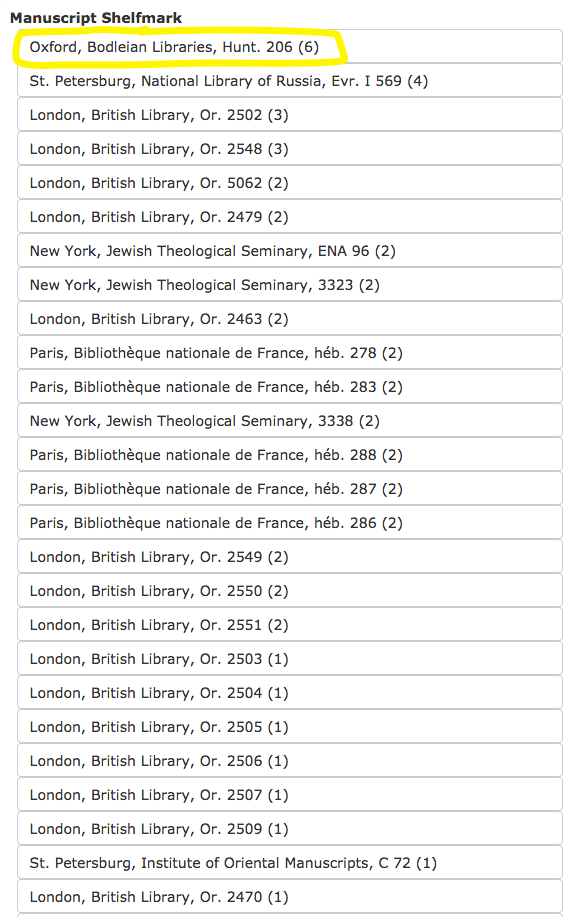Select Bibliothèque nationale de France héb. 278
This screenshot has width=569, height=917.
[290, 353]
